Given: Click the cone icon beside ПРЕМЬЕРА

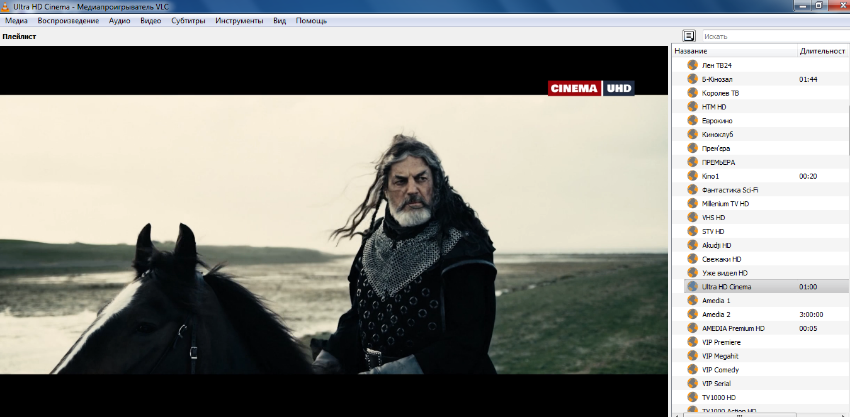Looking at the screenshot, I should 692,162.
